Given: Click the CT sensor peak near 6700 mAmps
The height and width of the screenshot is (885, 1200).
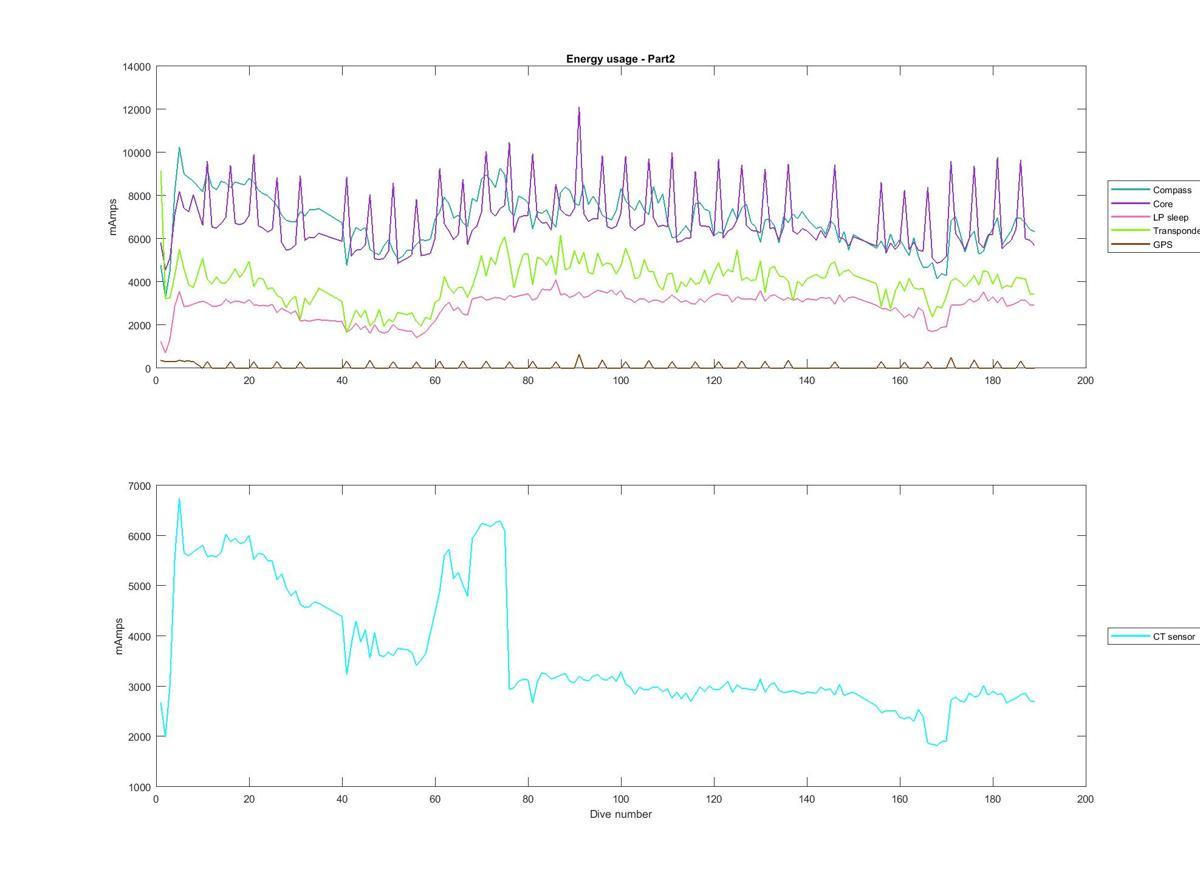Looking at the screenshot, I should click(x=179, y=499).
